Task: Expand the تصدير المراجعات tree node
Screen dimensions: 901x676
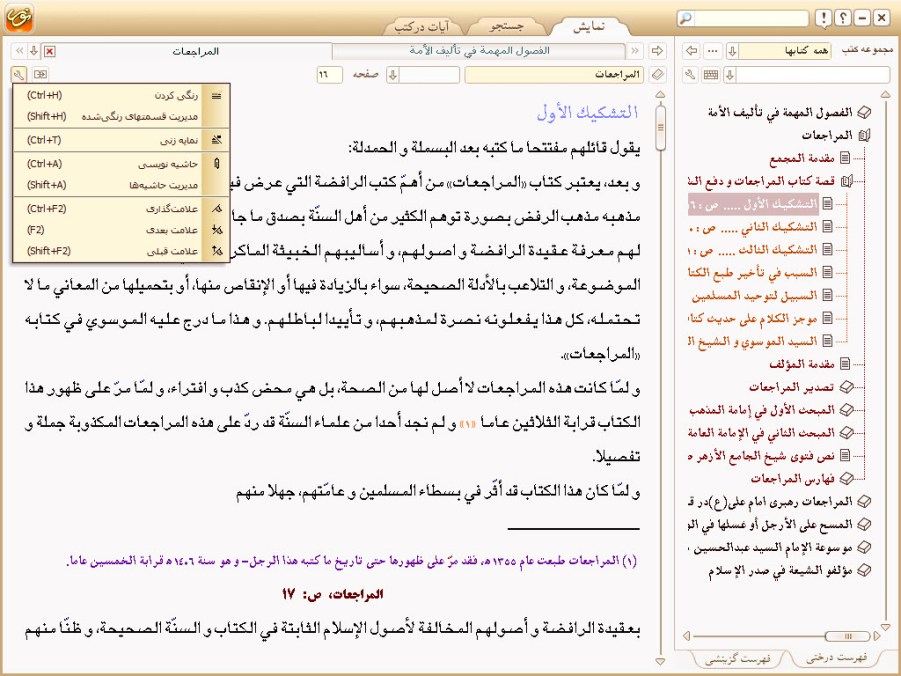Action: tap(846, 387)
